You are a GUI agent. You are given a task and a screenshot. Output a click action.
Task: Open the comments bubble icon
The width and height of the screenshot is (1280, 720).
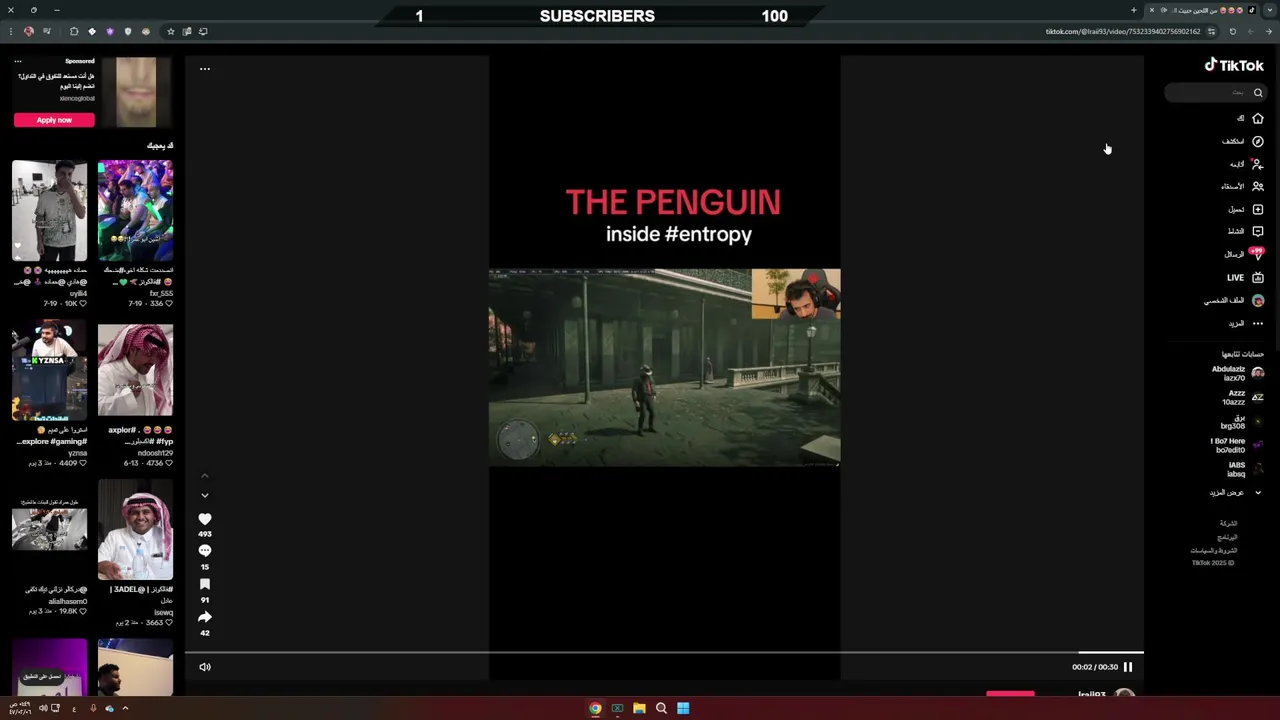(x=205, y=551)
